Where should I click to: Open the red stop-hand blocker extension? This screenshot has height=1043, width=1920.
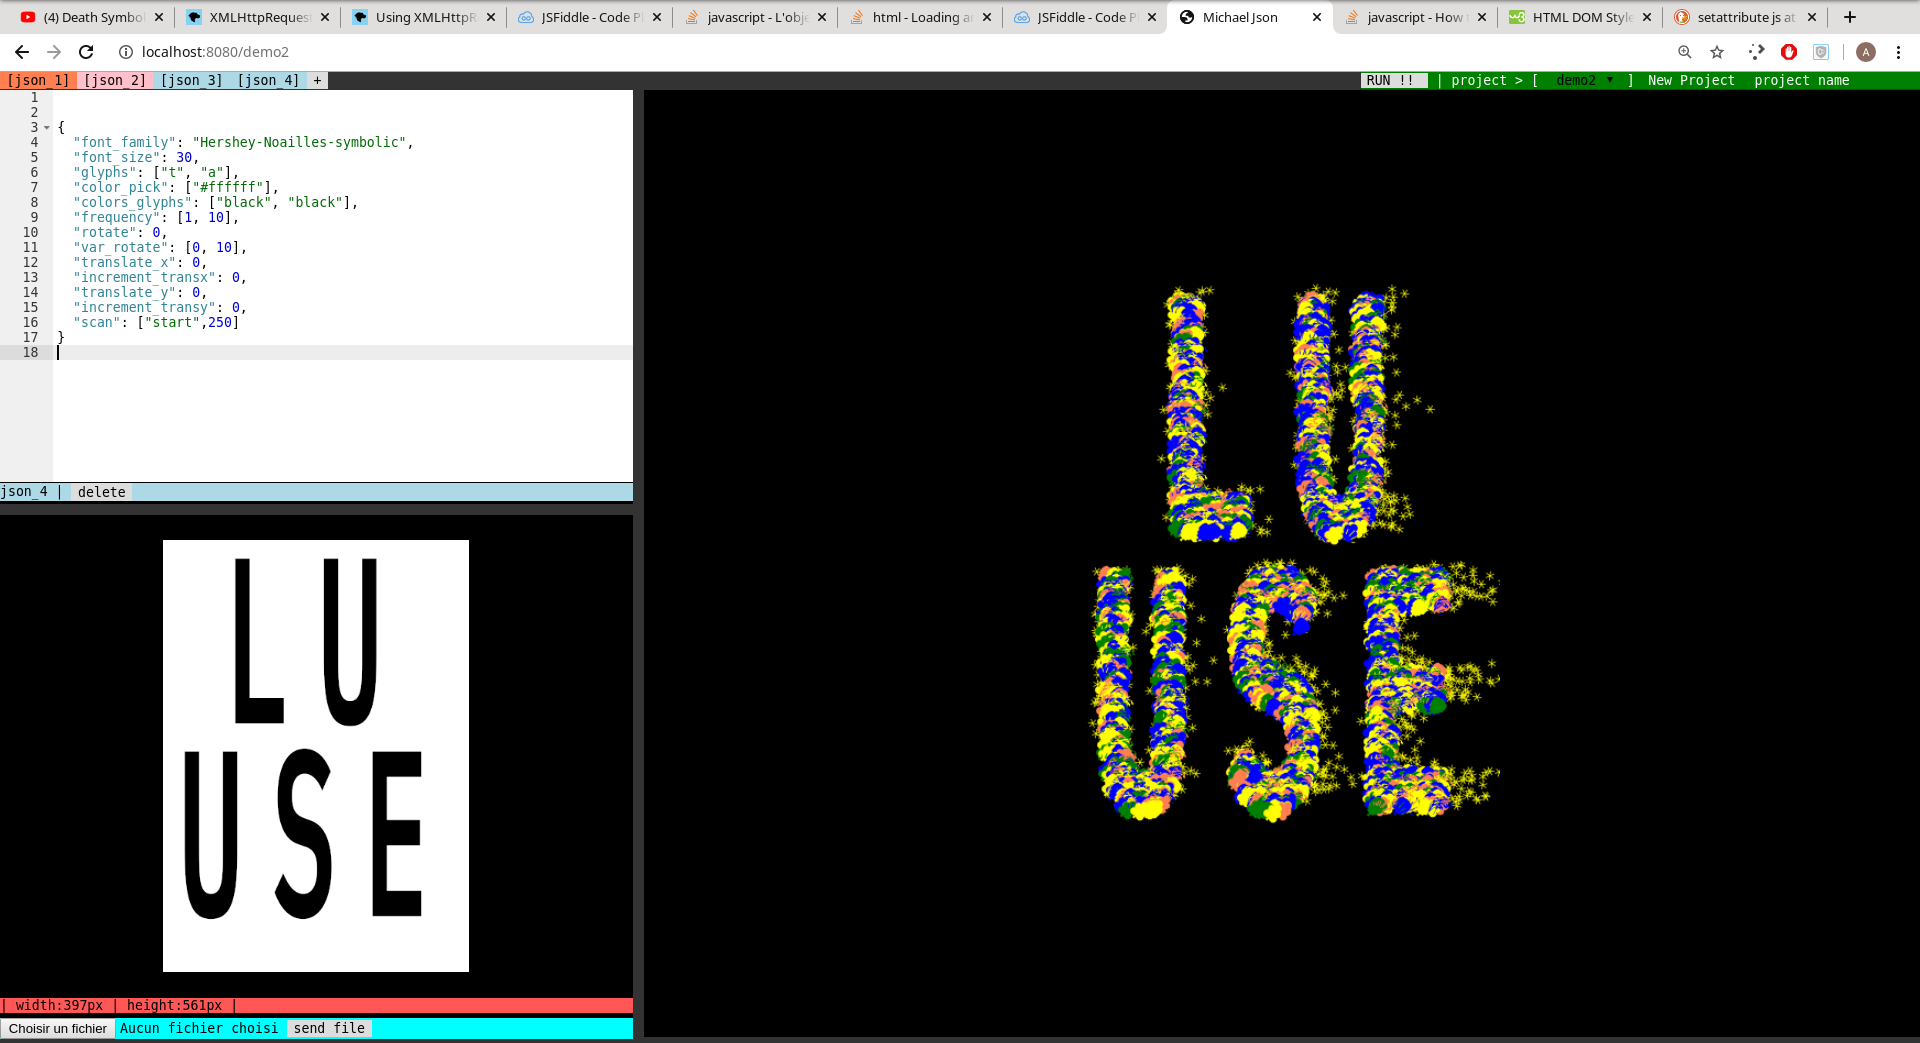(1789, 52)
